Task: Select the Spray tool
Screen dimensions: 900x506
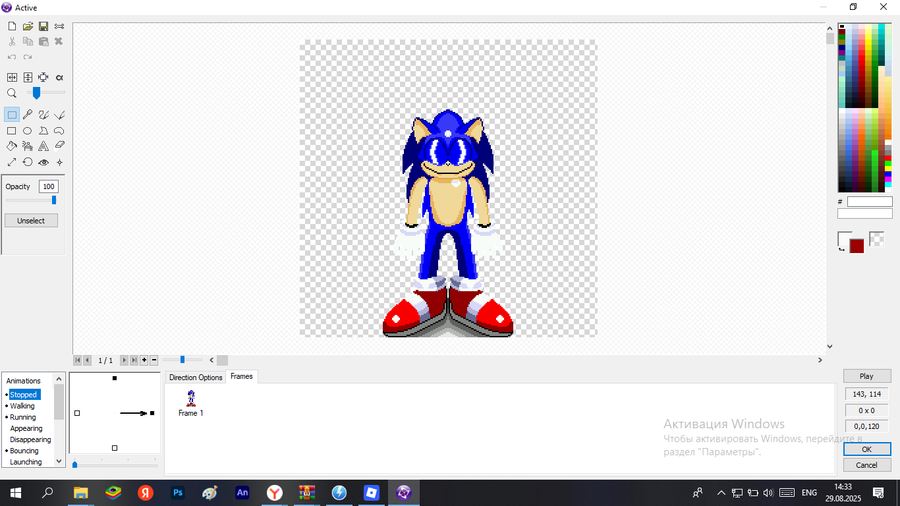Action: coord(28,146)
